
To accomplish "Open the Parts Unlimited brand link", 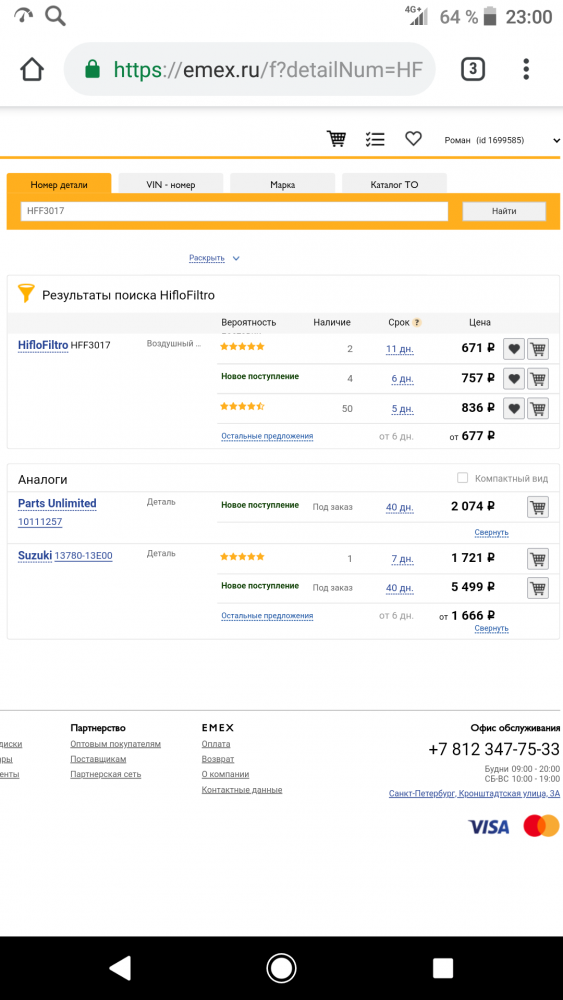I will (57, 504).
